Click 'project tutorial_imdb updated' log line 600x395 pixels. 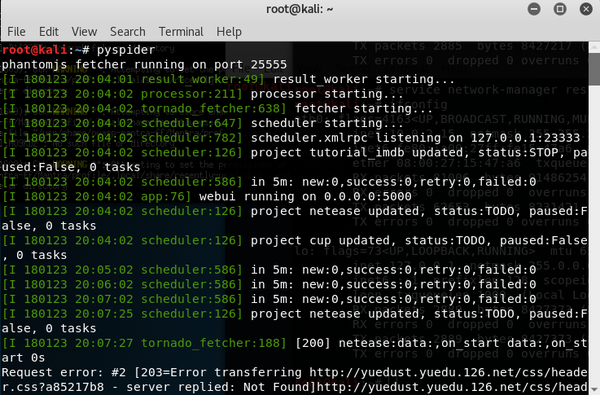[x=295, y=153]
